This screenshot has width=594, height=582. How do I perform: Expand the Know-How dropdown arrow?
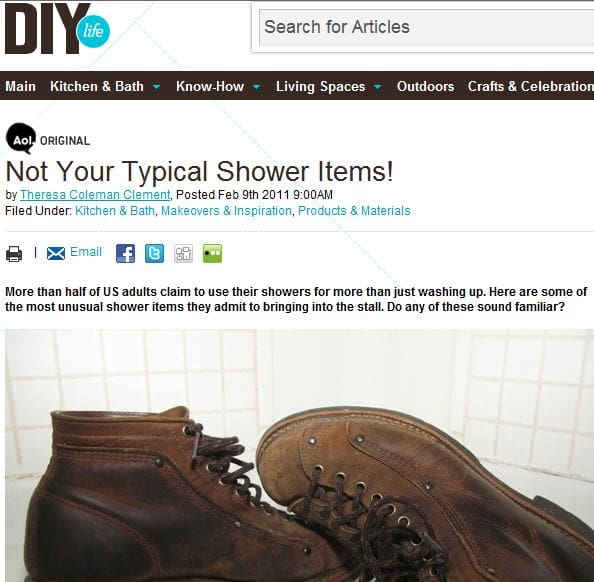256,87
